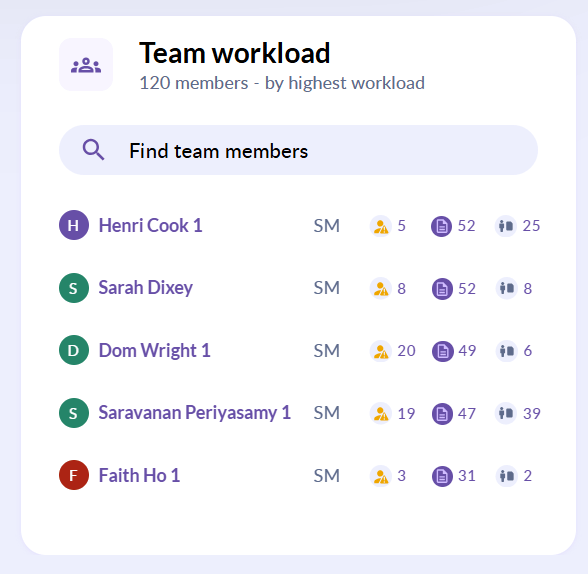The width and height of the screenshot is (588, 574).
Task: Click Sarah Dixey's people icon showing 8
Action: tap(507, 288)
